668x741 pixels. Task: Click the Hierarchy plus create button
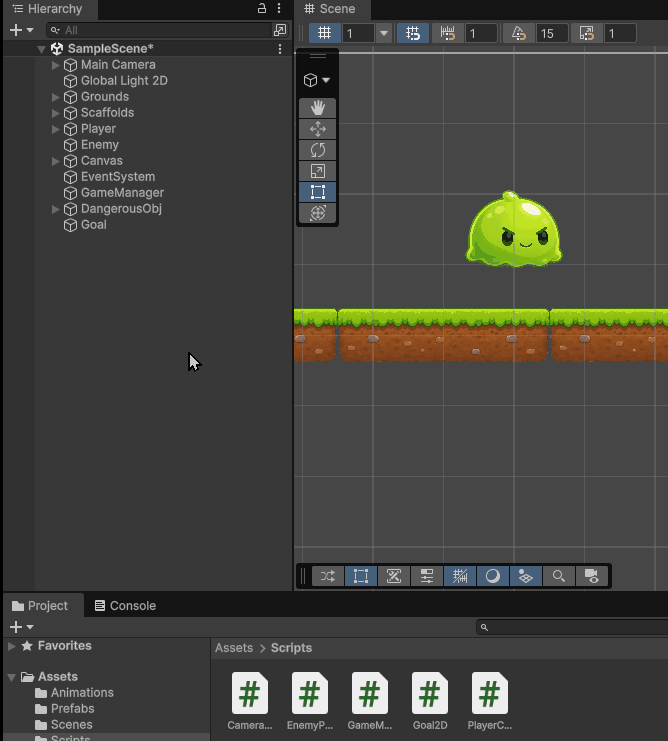[x=21, y=30]
